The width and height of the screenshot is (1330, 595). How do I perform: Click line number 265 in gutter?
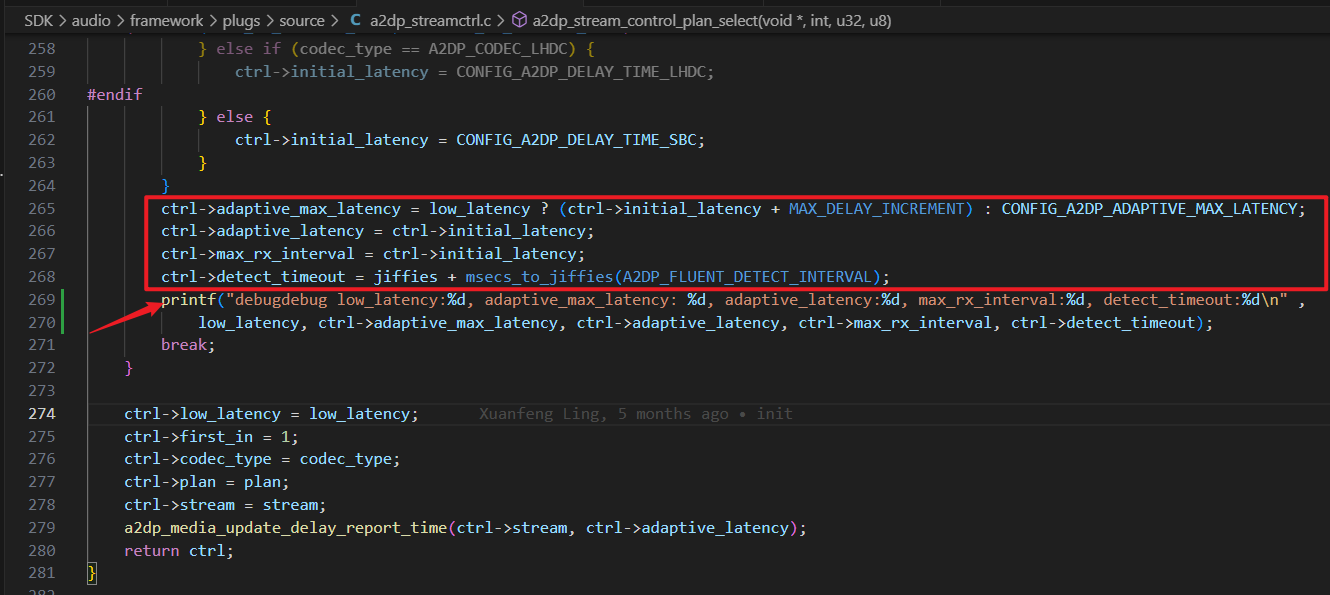point(42,208)
